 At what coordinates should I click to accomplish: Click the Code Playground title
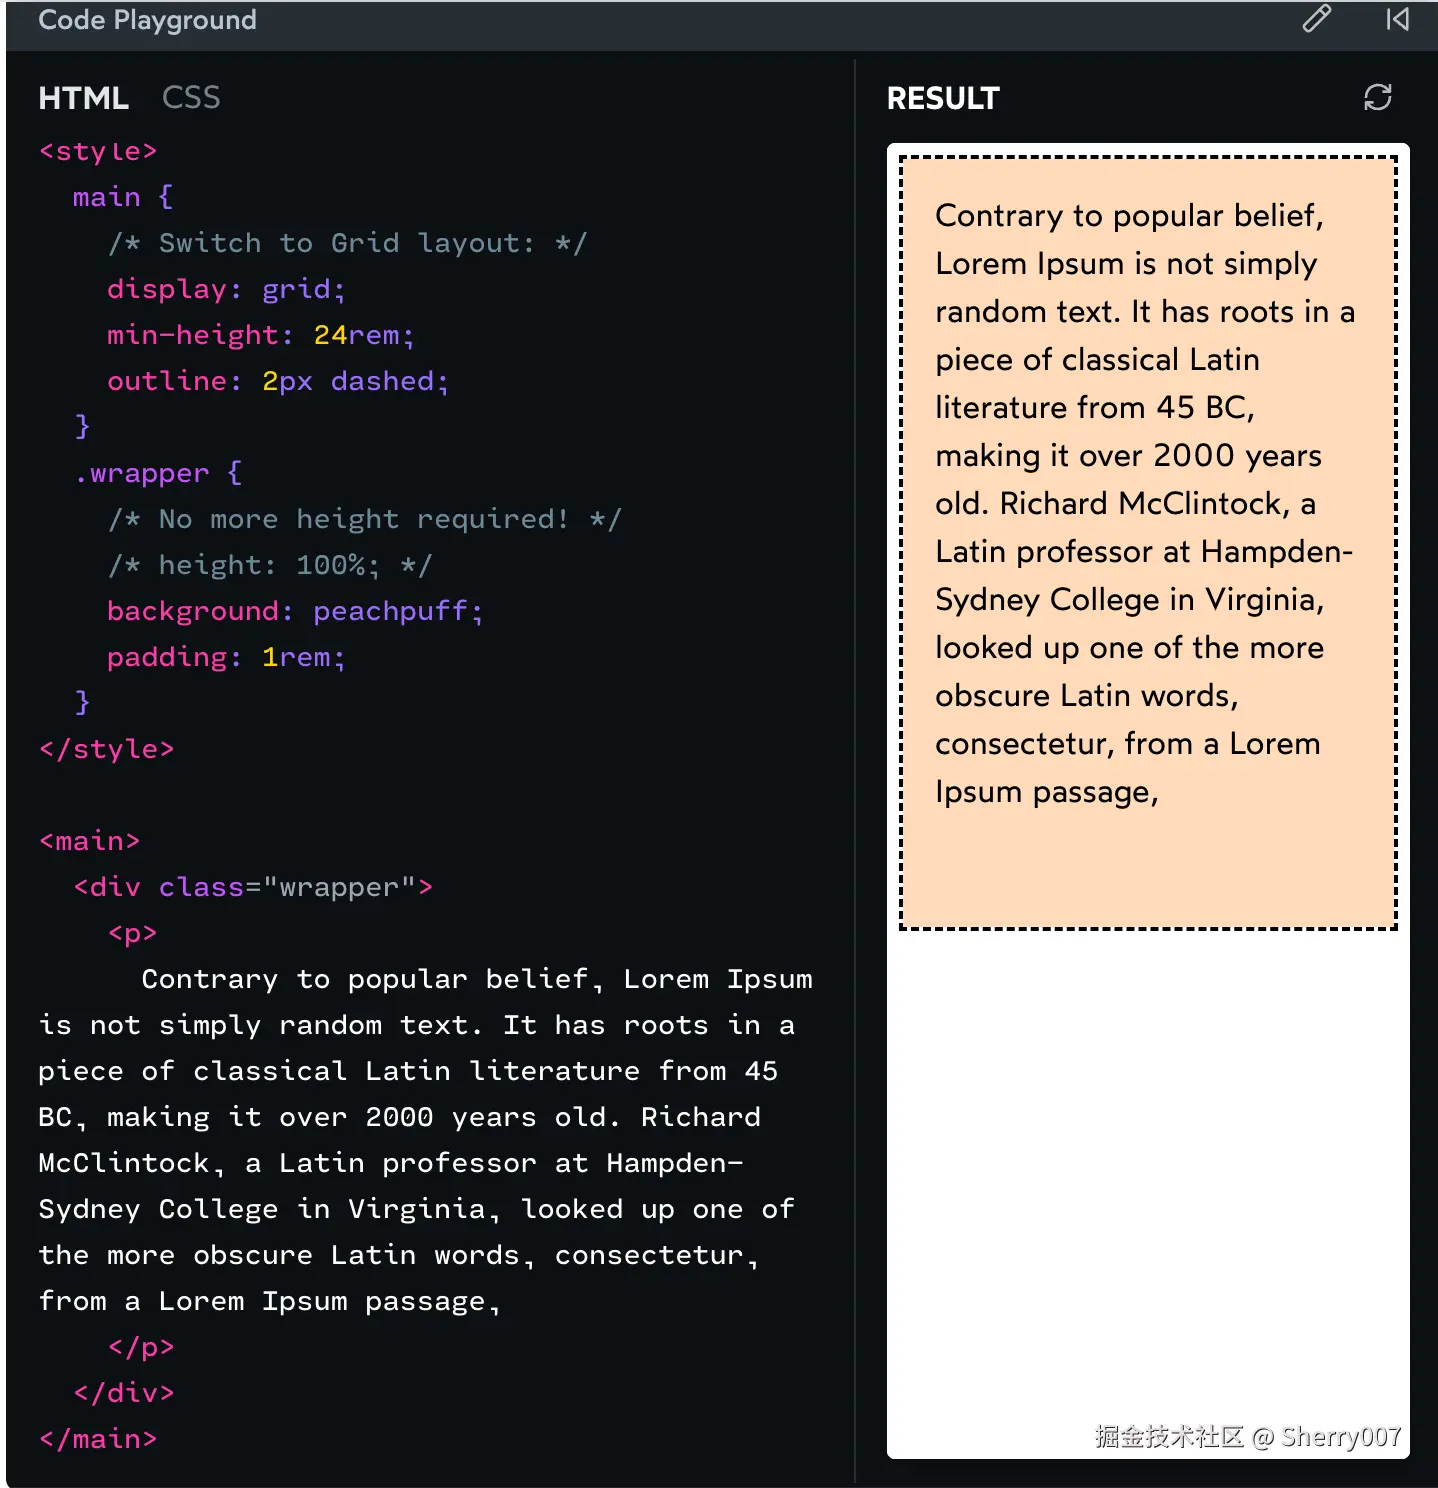point(147,20)
